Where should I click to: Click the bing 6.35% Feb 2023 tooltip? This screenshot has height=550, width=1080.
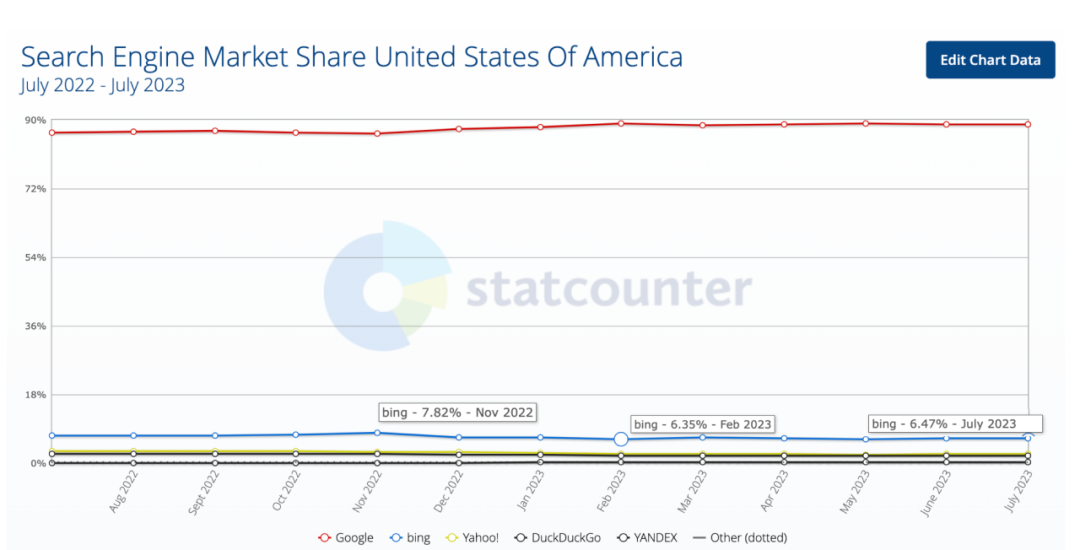point(704,424)
